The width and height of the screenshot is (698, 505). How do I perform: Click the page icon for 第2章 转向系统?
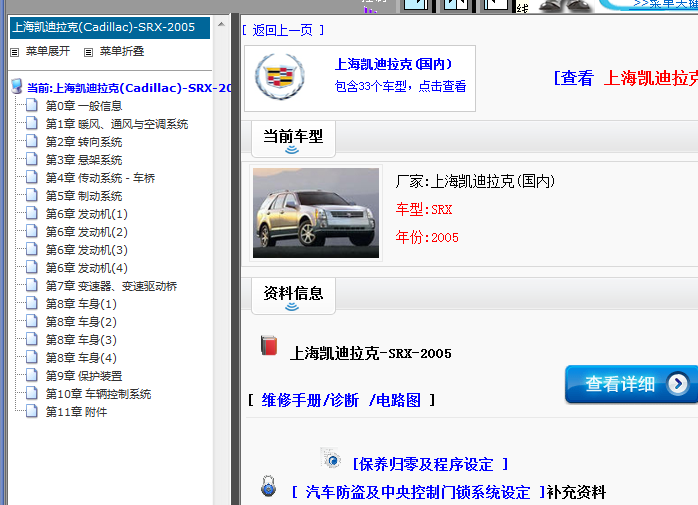tap(32, 142)
